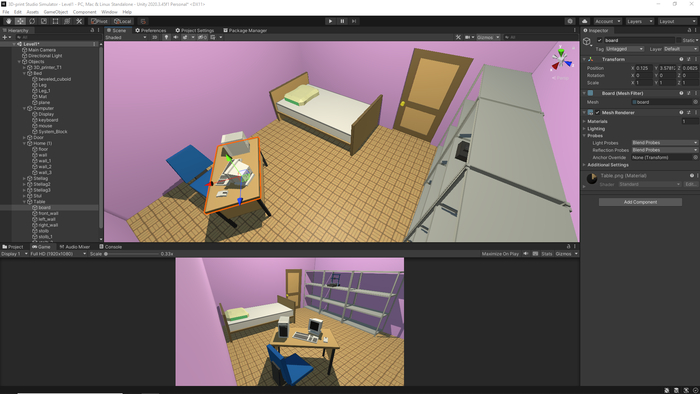The height and width of the screenshot is (394, 700).
Task: Open the Untagged tag dropdown
Action: click(625, 49)
